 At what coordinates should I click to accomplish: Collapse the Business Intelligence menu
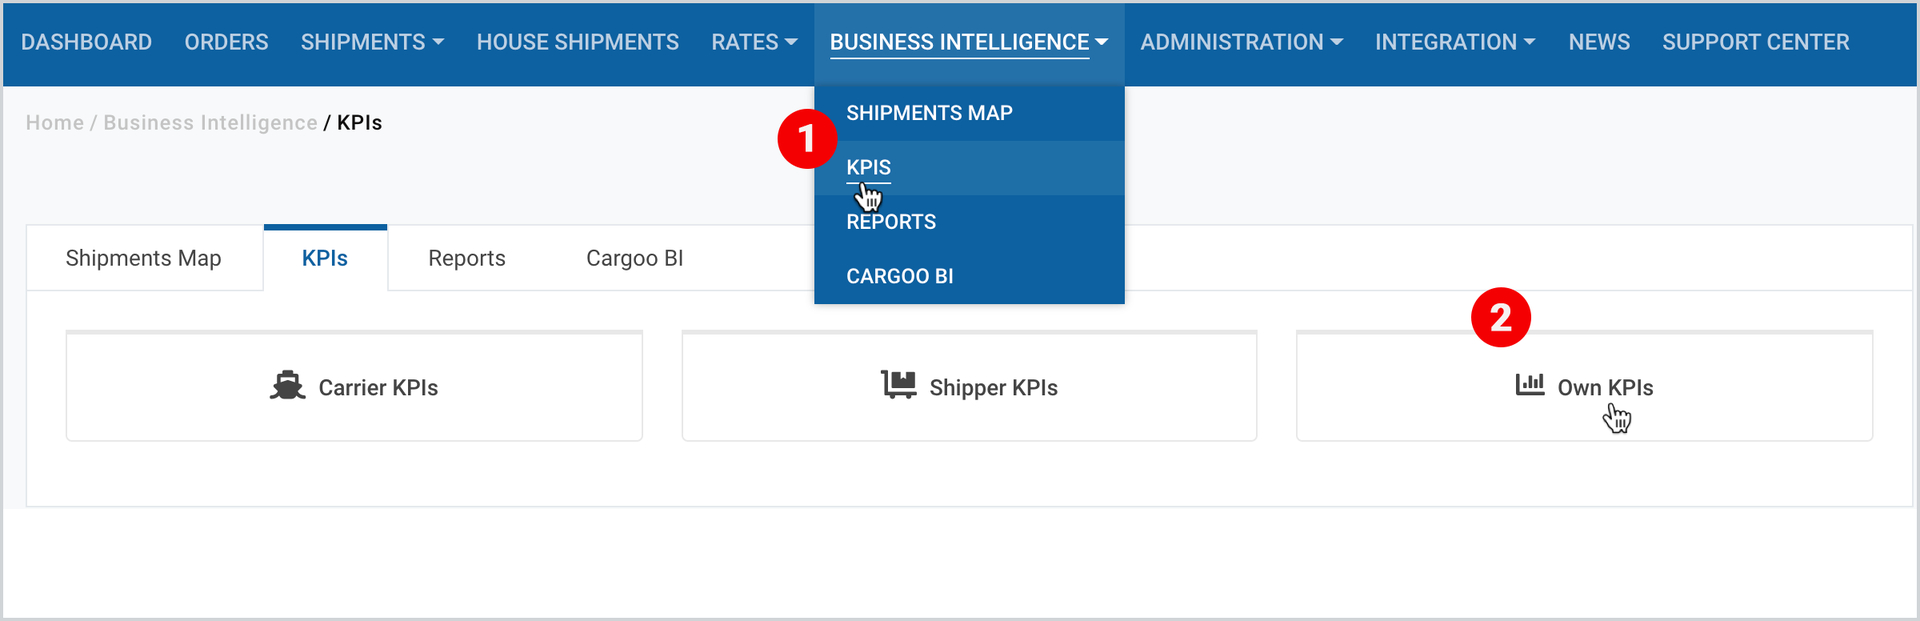tap(969, 42)
